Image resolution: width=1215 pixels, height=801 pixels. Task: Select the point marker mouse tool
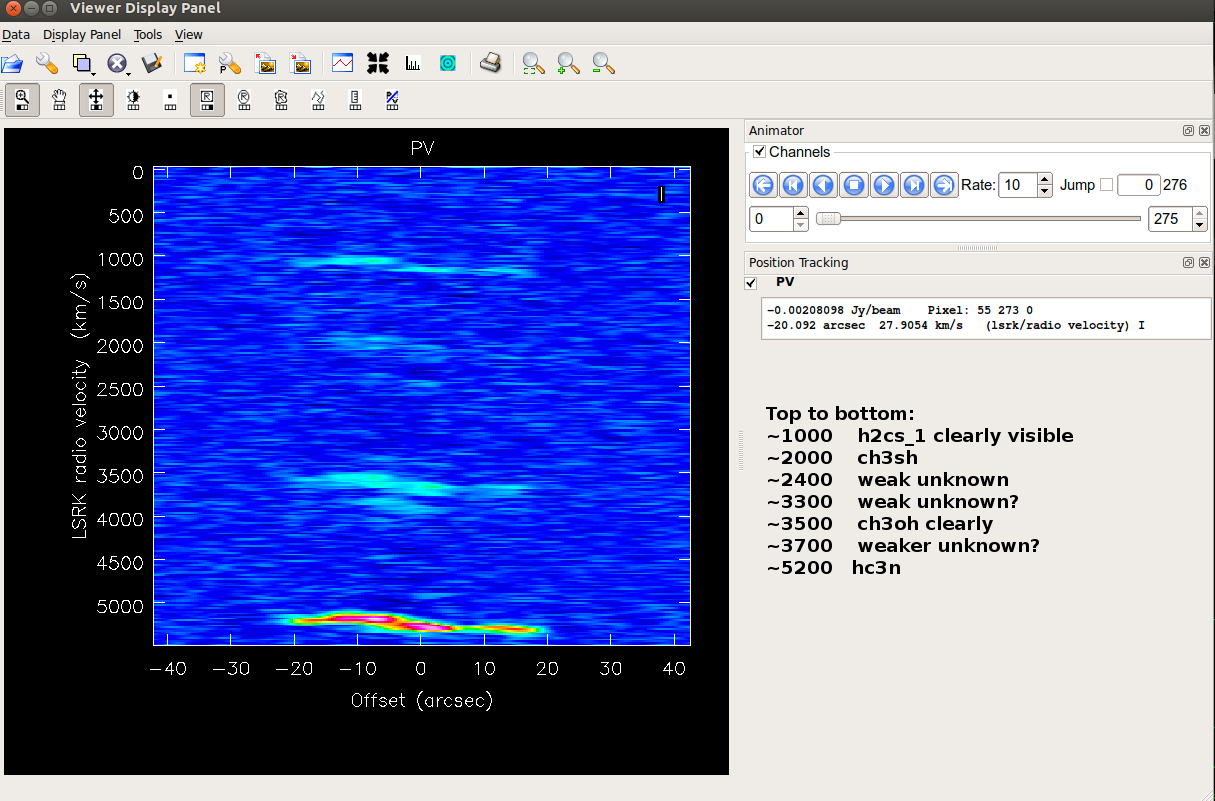[170, 100]
